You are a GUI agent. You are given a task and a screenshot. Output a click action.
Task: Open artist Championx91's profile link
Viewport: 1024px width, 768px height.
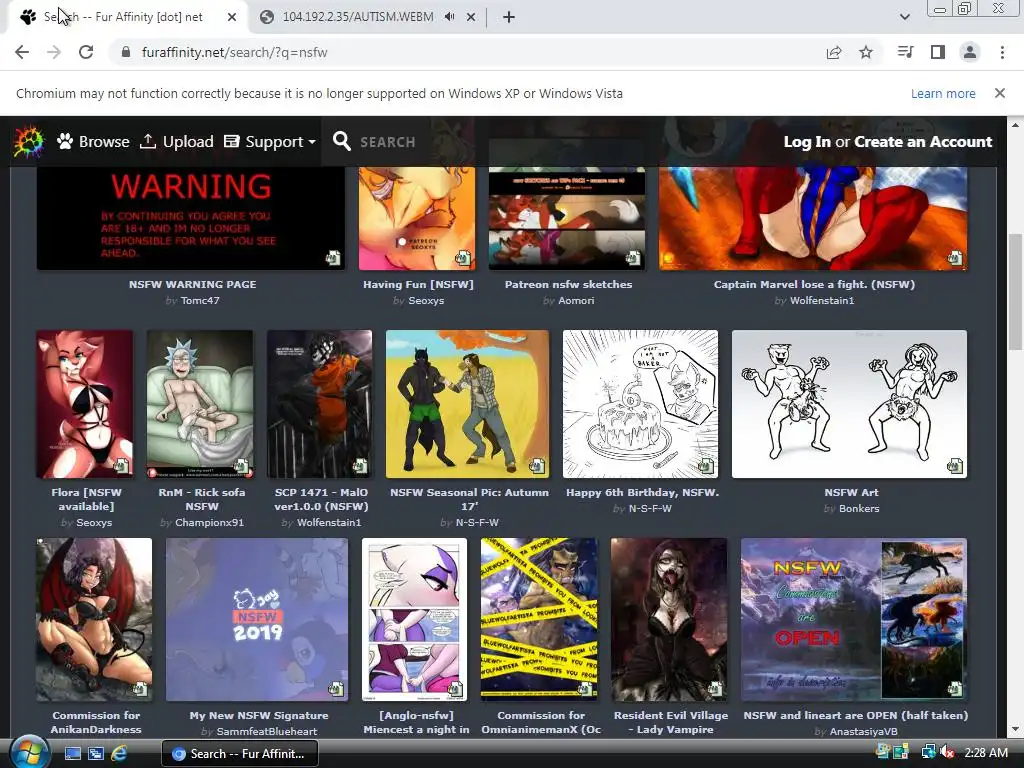point(209,522)
